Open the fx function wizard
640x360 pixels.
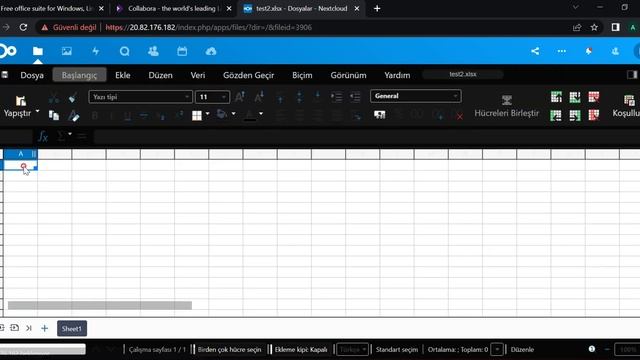43,136
